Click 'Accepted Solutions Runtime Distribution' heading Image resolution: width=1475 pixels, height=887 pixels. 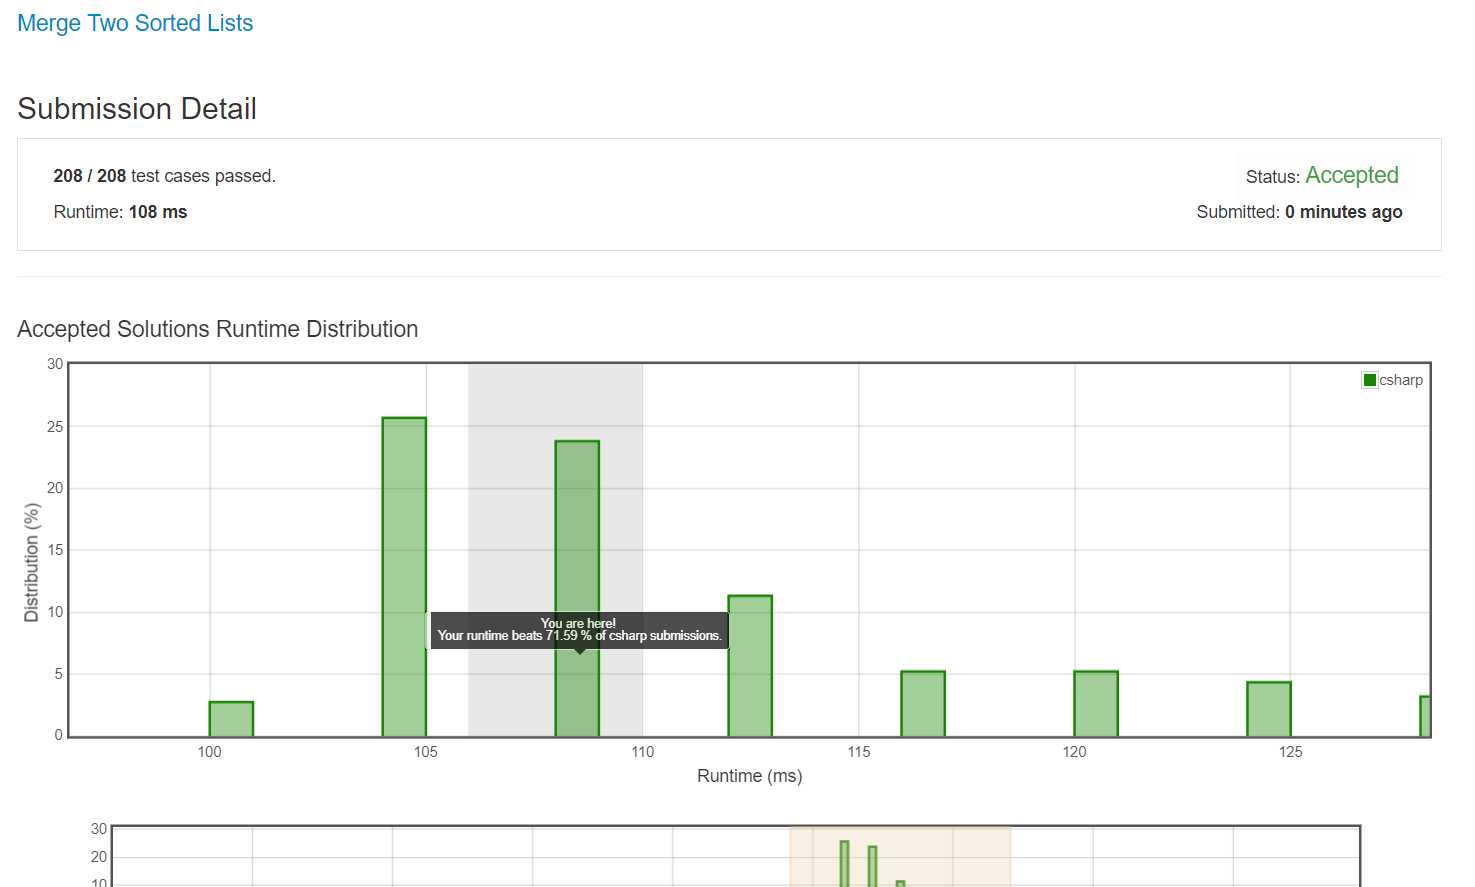[218, 329]
